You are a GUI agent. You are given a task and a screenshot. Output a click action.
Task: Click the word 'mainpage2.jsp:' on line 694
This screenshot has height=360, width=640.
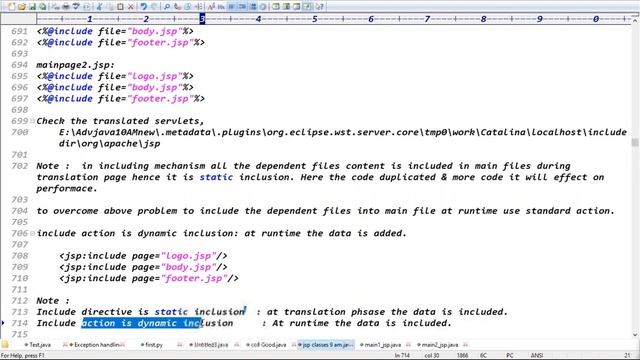(x=76, y=65)
